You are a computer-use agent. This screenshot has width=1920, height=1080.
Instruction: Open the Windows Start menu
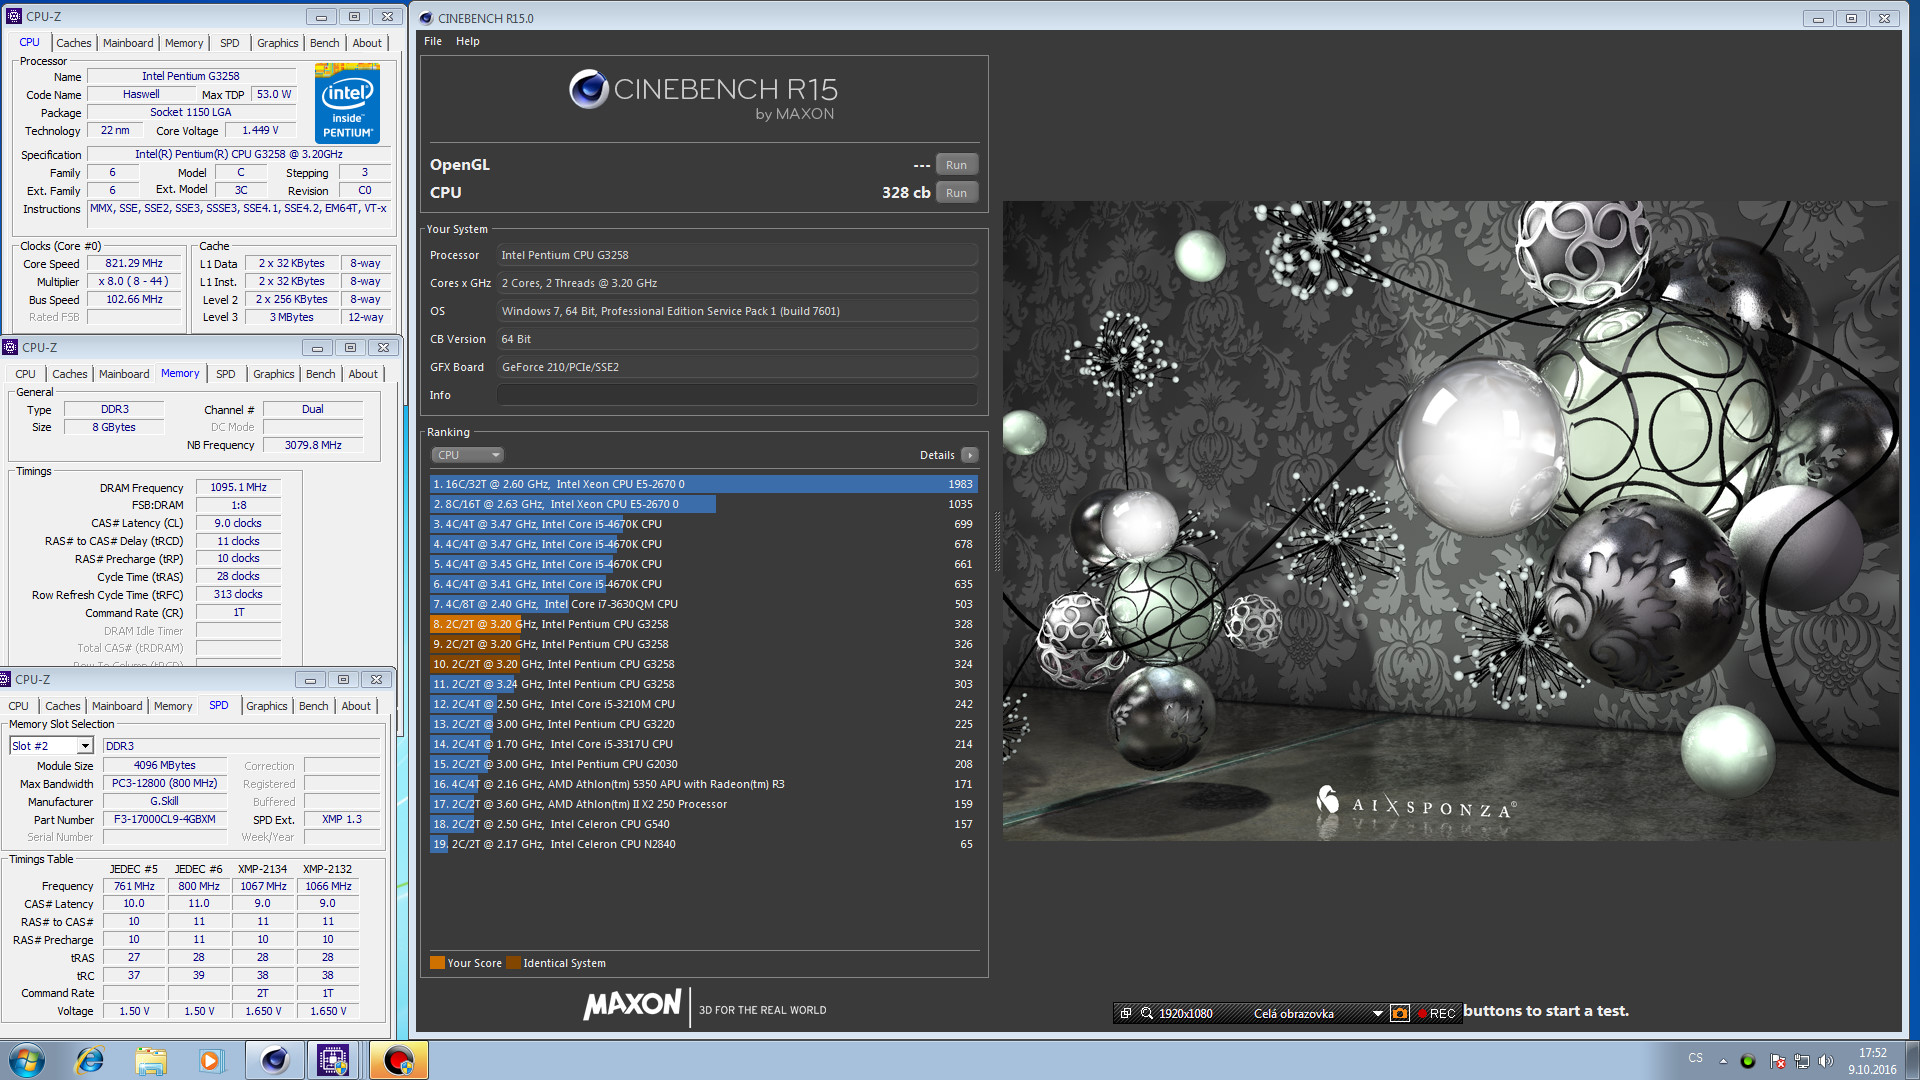(x=27, y=1060)
